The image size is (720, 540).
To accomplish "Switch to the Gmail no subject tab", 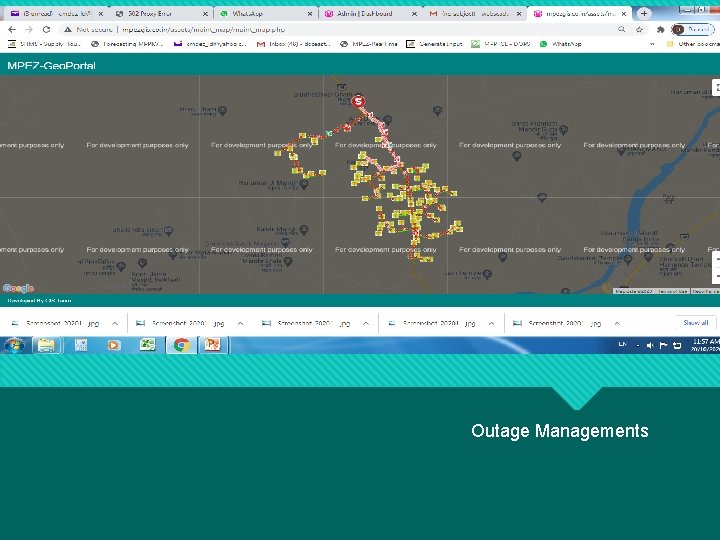I will pos(473,14).
